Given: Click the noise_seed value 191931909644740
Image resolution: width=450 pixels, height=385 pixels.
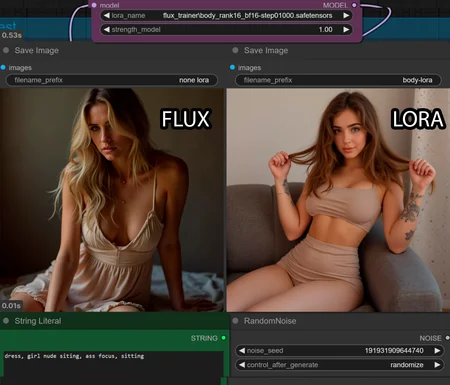Looking at the screenshot, I should pyautogui.click(x=394, y=351).
